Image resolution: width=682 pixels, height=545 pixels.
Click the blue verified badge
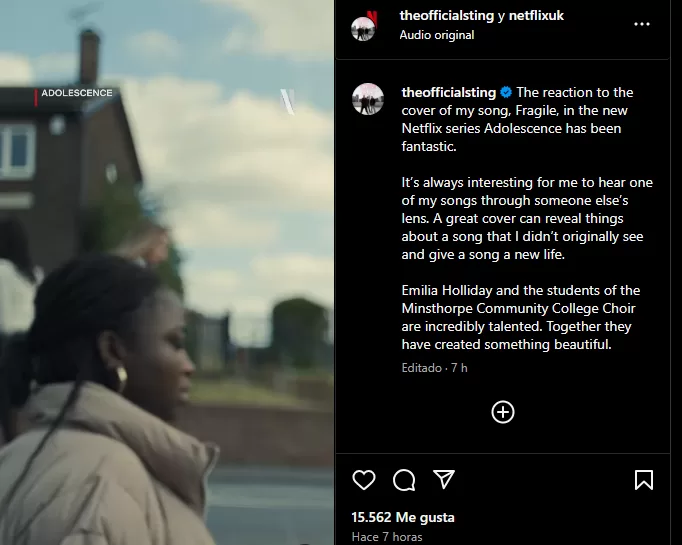point(506,92)
